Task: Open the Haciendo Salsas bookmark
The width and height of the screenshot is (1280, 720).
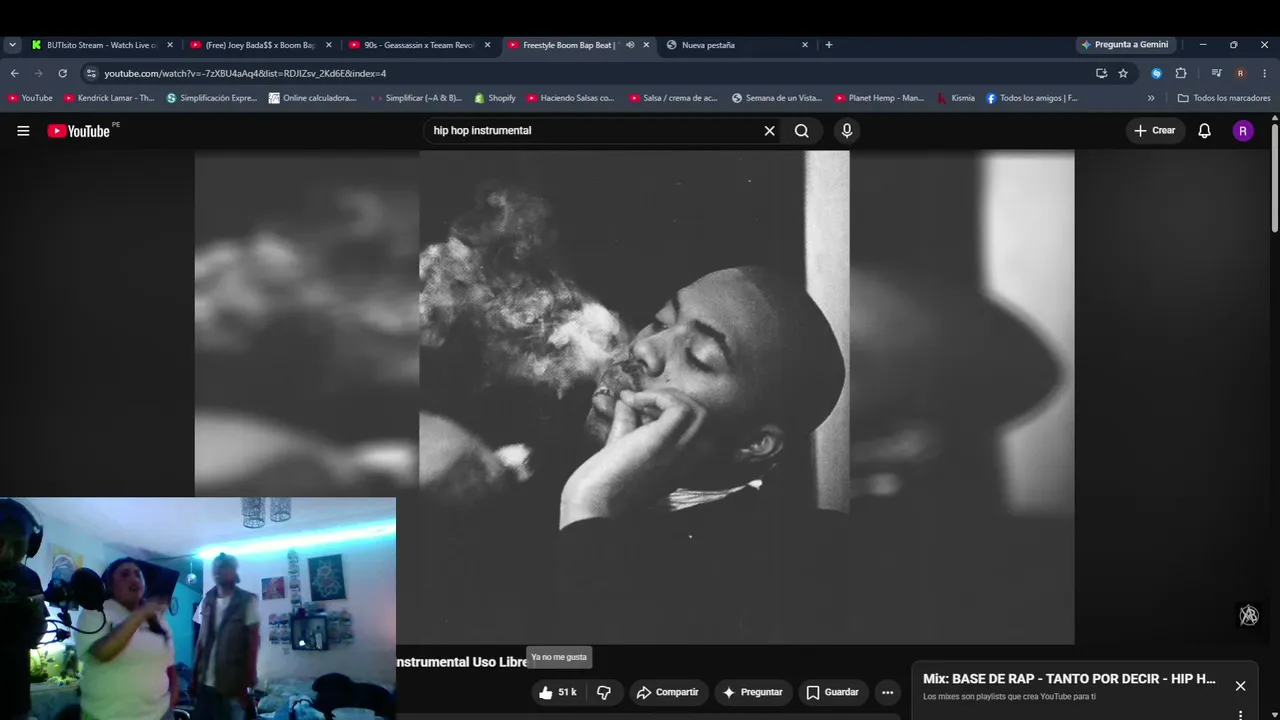Action: pos(570,98)
